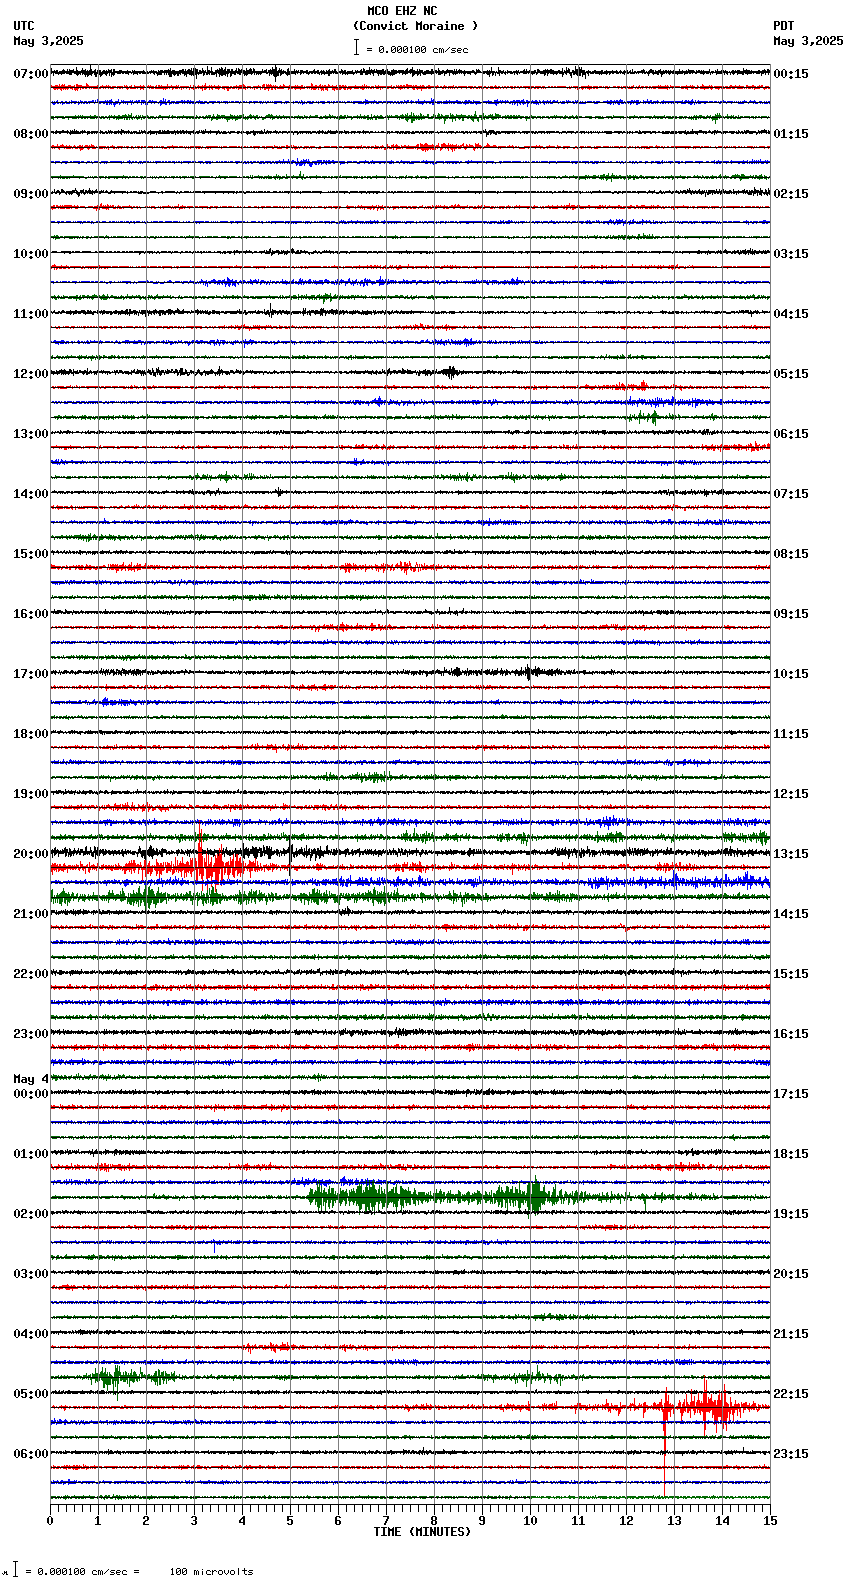The width and height of the screenshot is (850, 1584).
Task: Click the '14:00' UTC time label
Action: click(31, 494)
